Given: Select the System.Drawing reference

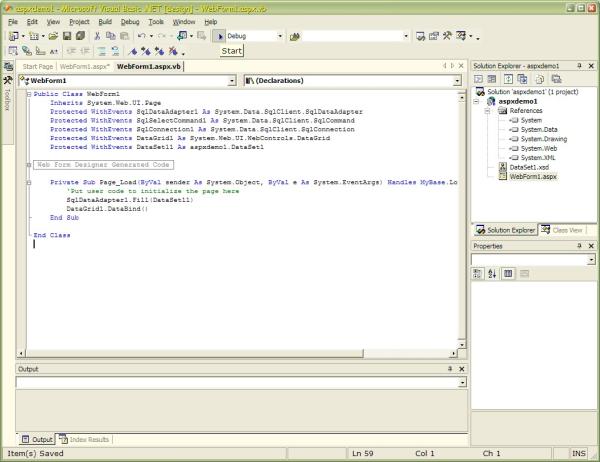Looking at the screenshot, I should click(x=543, y=139).
